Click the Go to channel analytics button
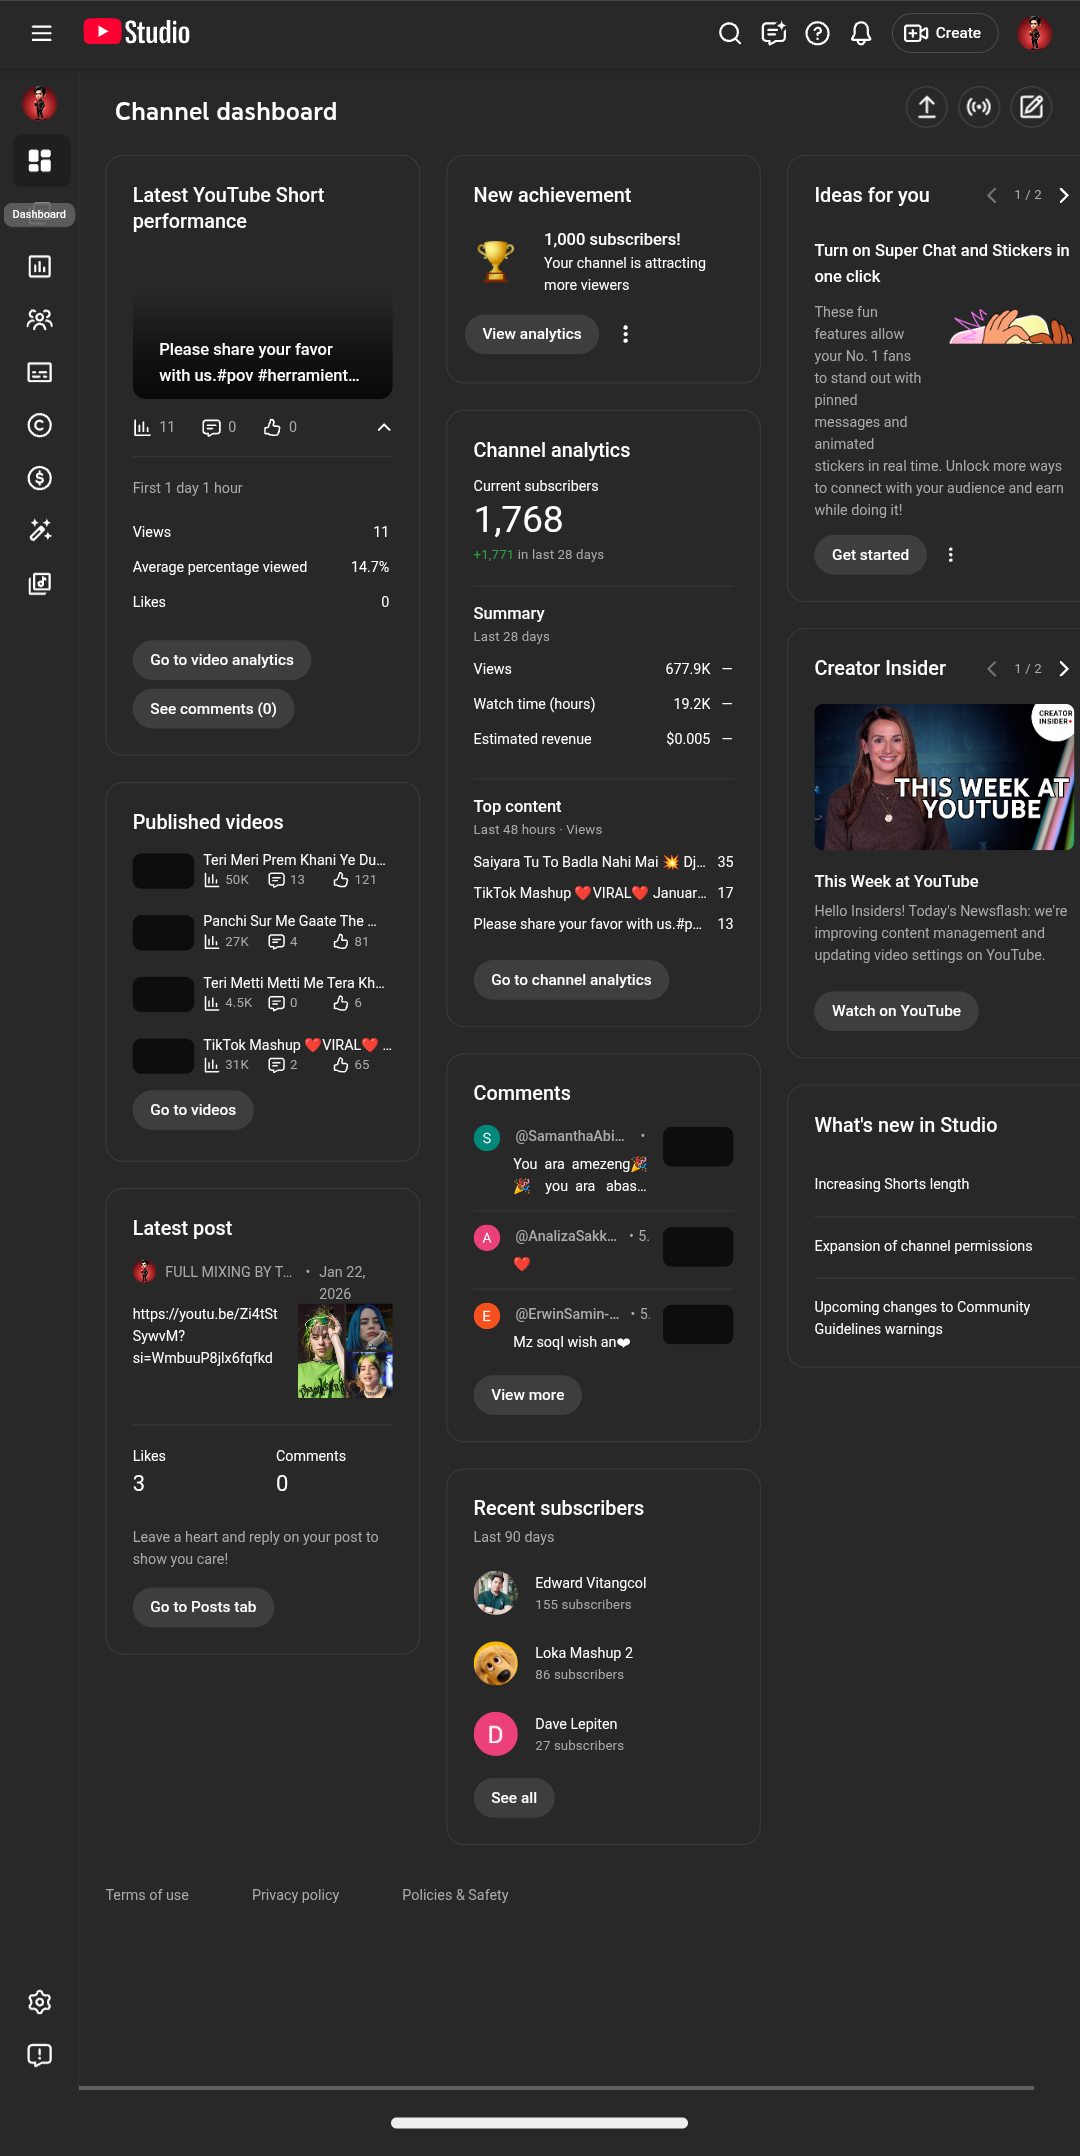This screenshot has width=1080, height=2156. click(x=571, y=980)
